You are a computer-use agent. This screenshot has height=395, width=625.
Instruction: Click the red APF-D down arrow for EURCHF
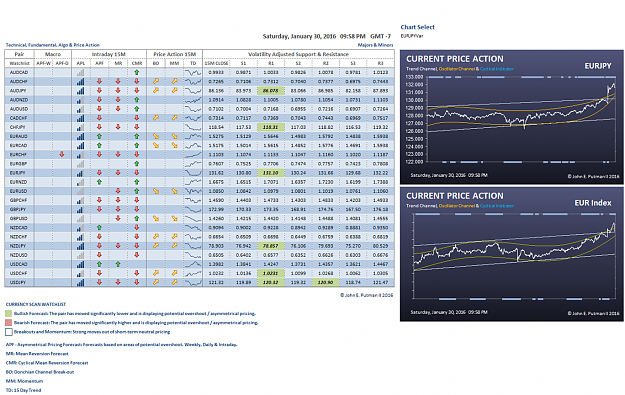[62, 155]
